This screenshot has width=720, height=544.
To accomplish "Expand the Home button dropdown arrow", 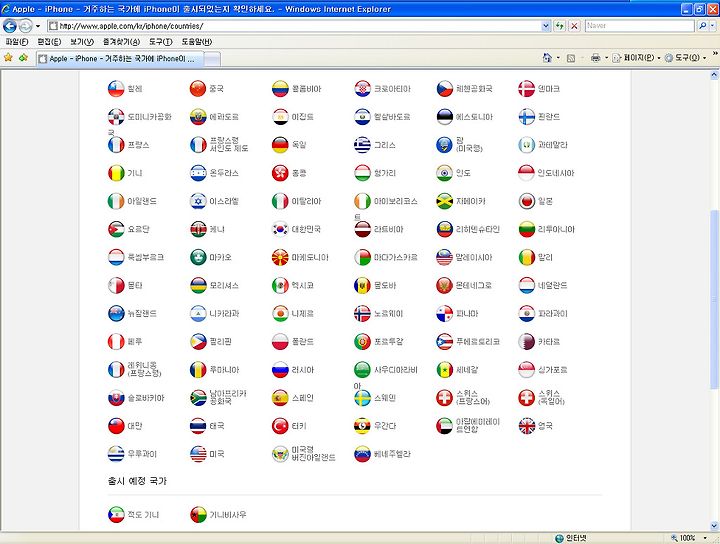I will (x=558, y=58).
